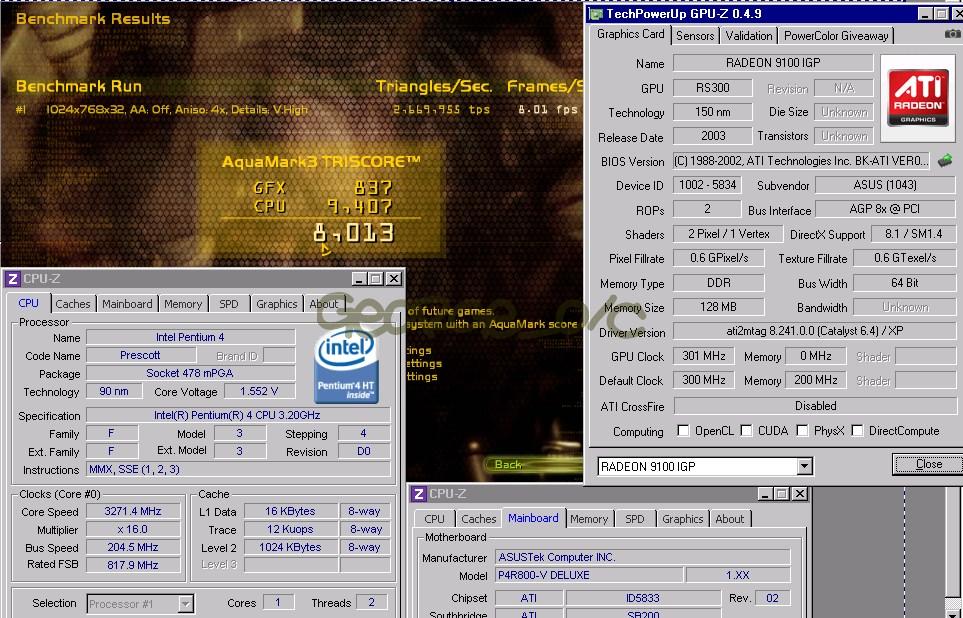Image resolution: width=963 pixels, height=618 pixels.
Task: Click the Benchmark Results heading
Action: [x=93, y=19]
